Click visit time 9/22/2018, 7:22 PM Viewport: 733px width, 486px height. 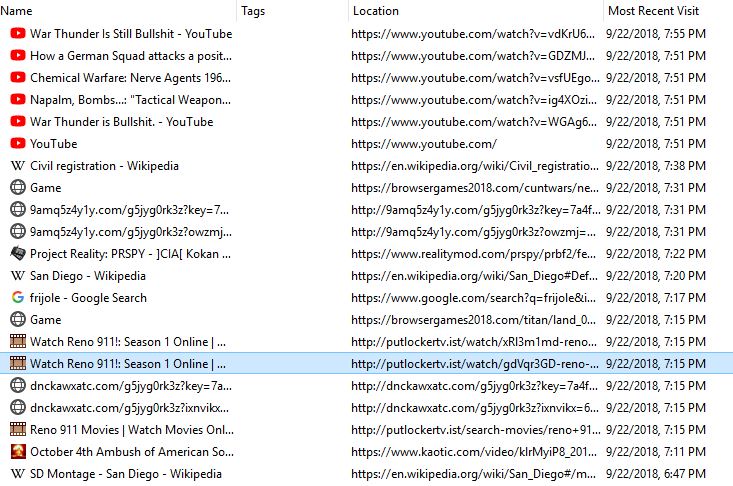point(656,253)
